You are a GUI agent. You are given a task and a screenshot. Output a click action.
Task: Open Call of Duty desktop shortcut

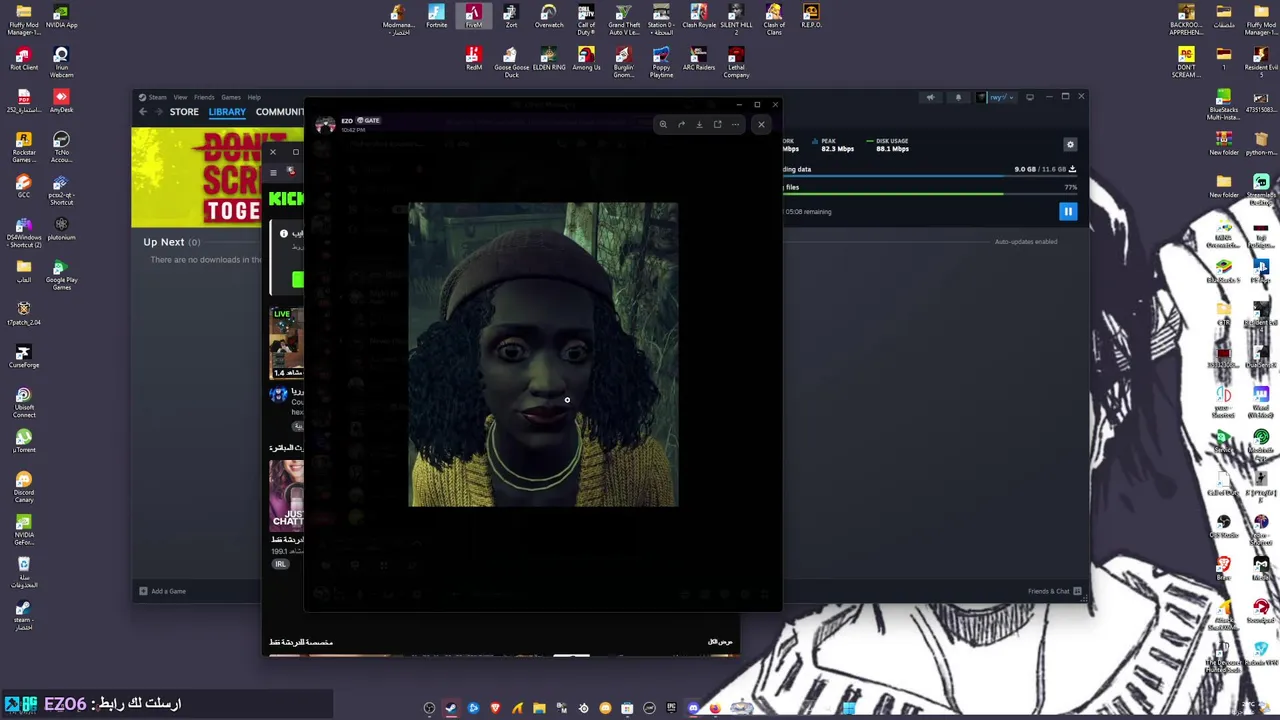tap(586, 20)
